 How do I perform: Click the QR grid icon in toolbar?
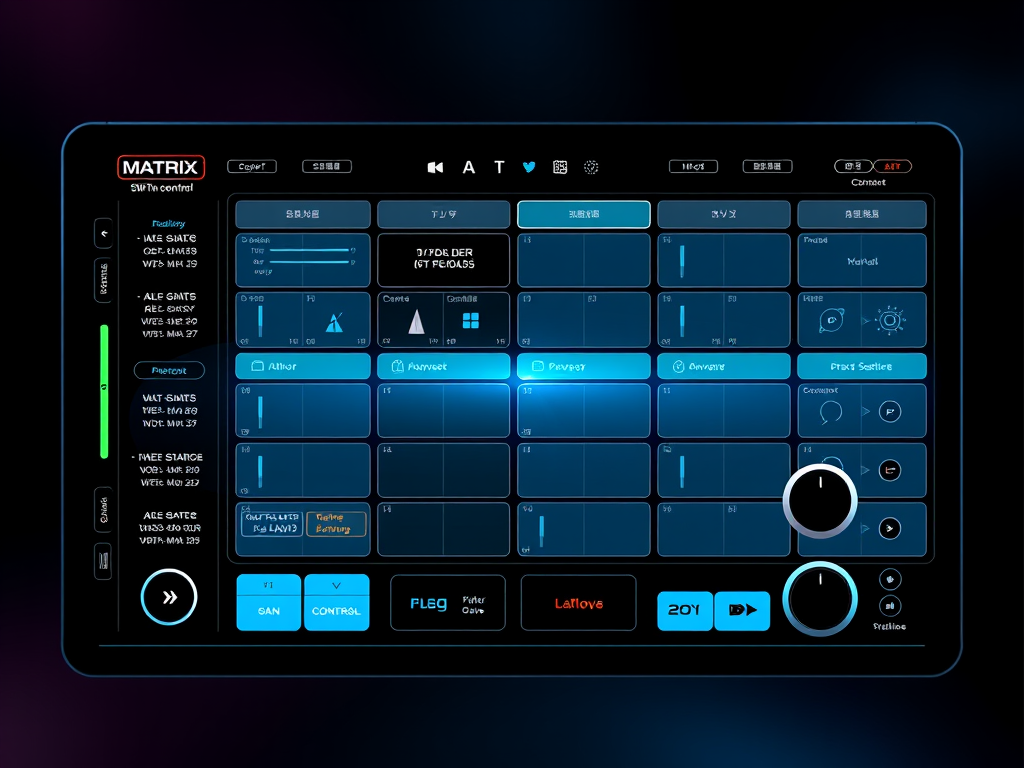pyautogui.click(x=560, y=167)
